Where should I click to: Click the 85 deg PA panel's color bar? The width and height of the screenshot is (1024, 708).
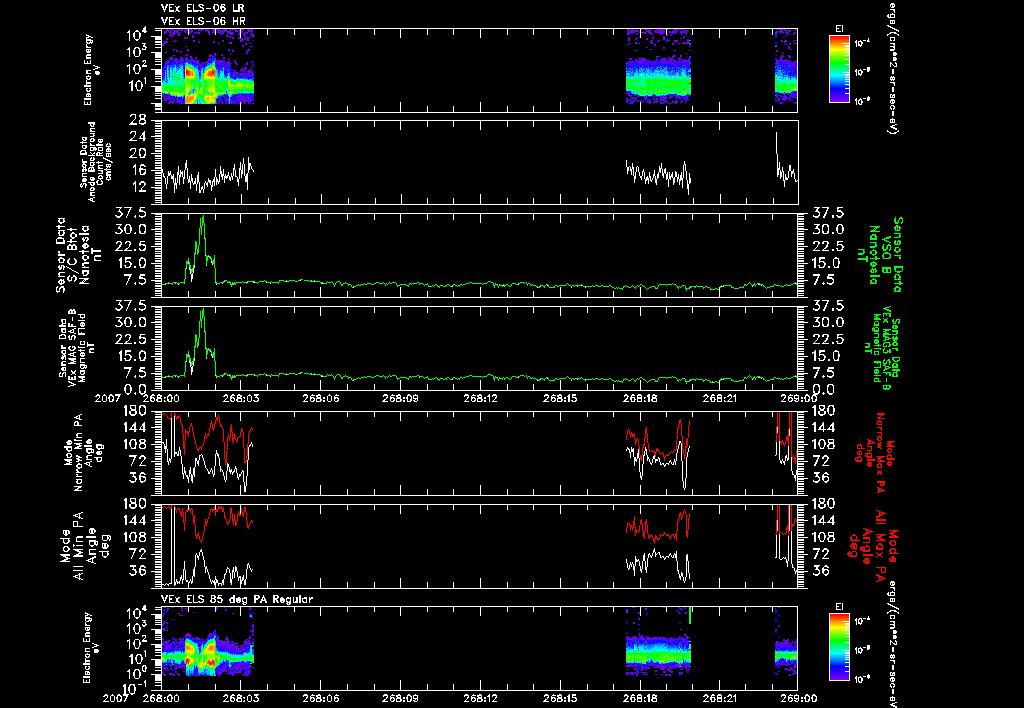[839, 647]
